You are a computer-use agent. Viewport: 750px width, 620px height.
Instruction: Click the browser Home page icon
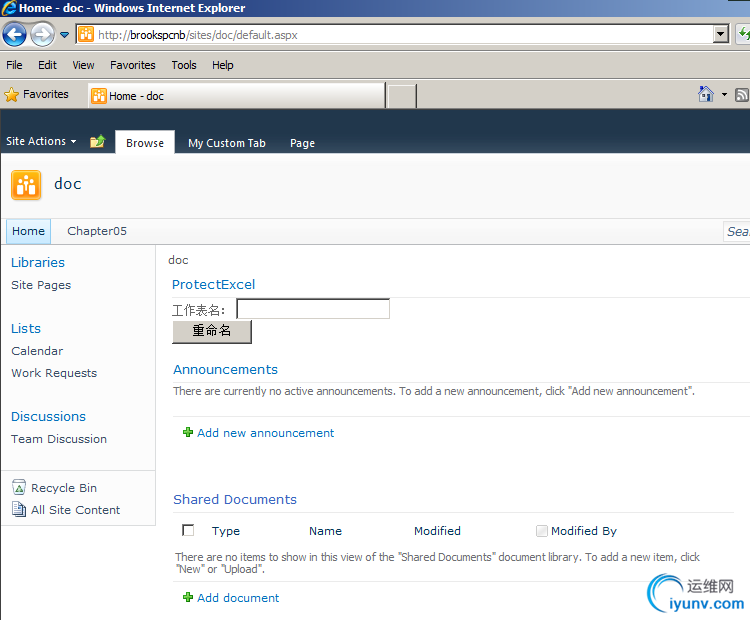[x=706, y=94]
